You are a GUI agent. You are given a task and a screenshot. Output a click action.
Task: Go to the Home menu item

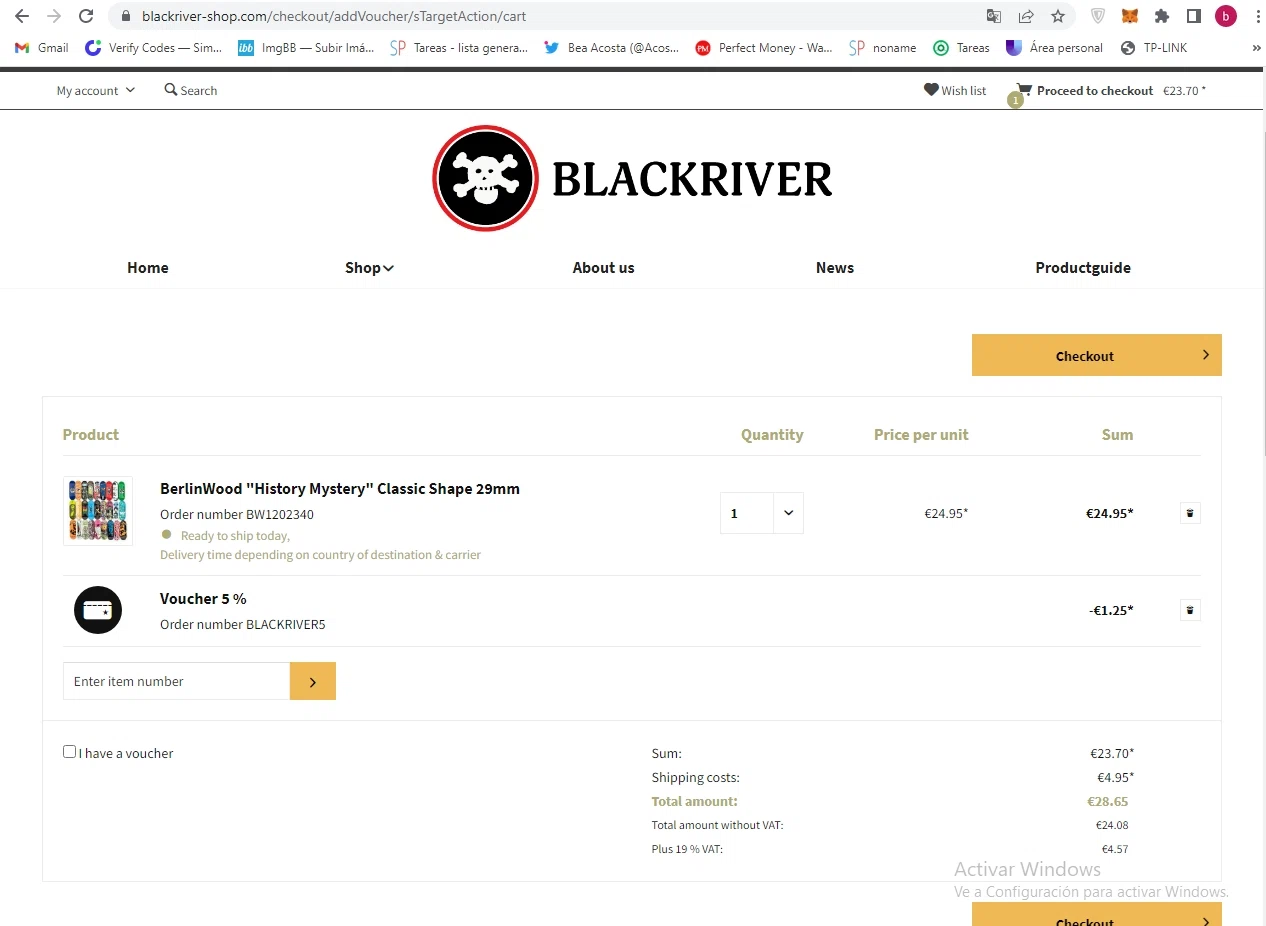click(x=148, y=268)
